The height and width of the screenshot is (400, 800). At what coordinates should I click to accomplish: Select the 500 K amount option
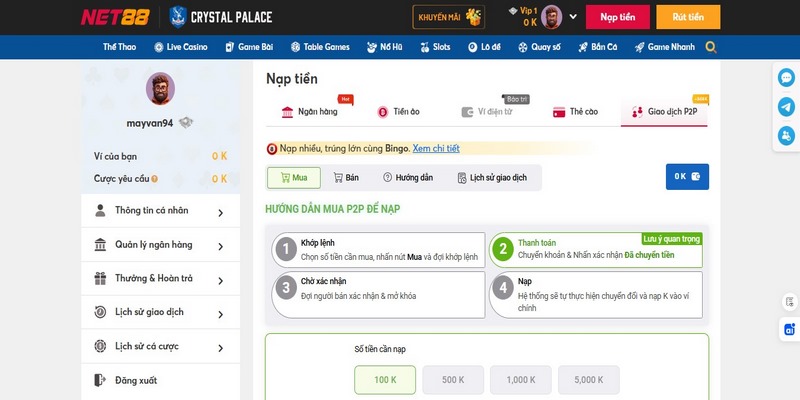click(453, 380)
